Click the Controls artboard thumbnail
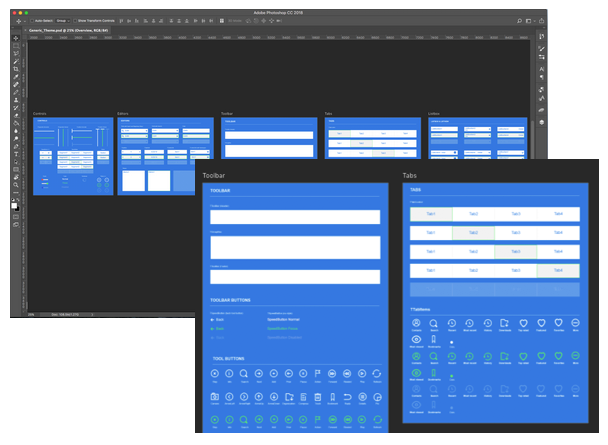Screen dimensions: 608x445 click(x=72, y=157)
